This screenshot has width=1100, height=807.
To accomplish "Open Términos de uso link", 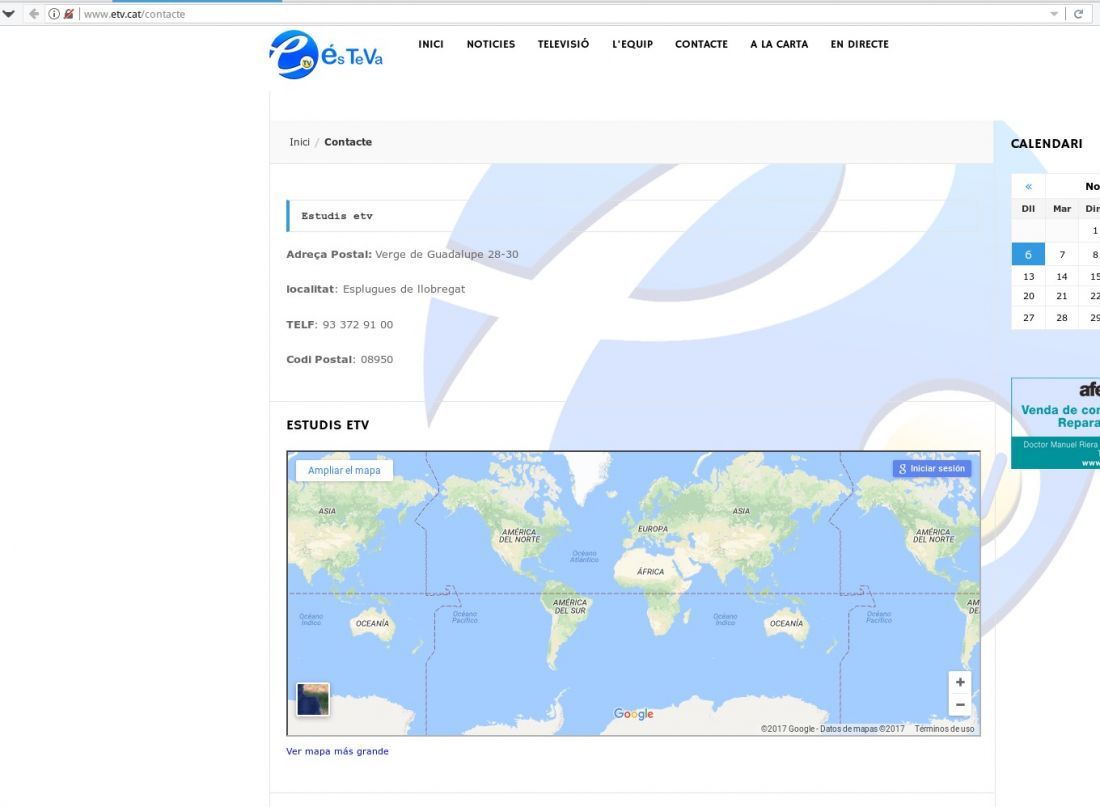I will point(944,729).
